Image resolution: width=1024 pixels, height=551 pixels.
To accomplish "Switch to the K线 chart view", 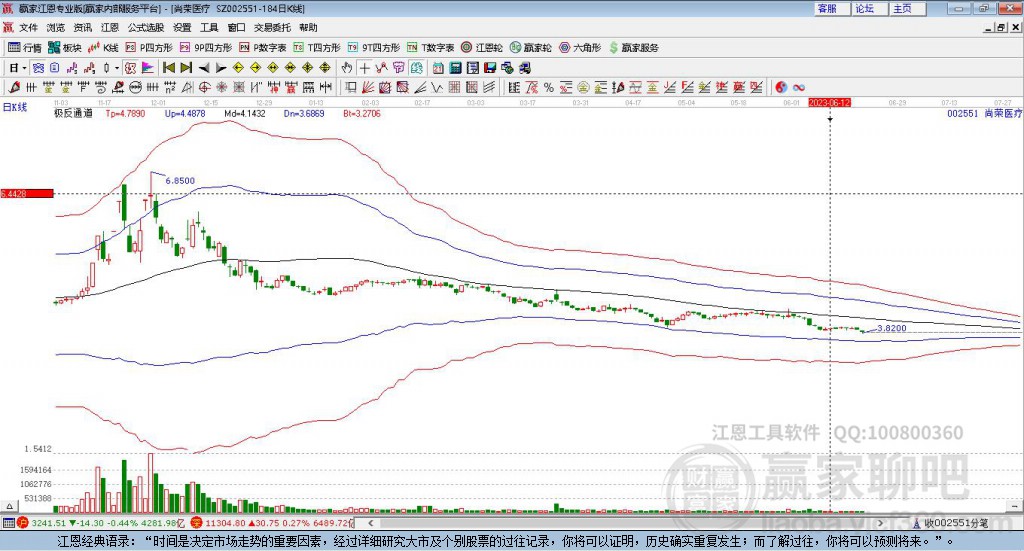I will 103,48.
